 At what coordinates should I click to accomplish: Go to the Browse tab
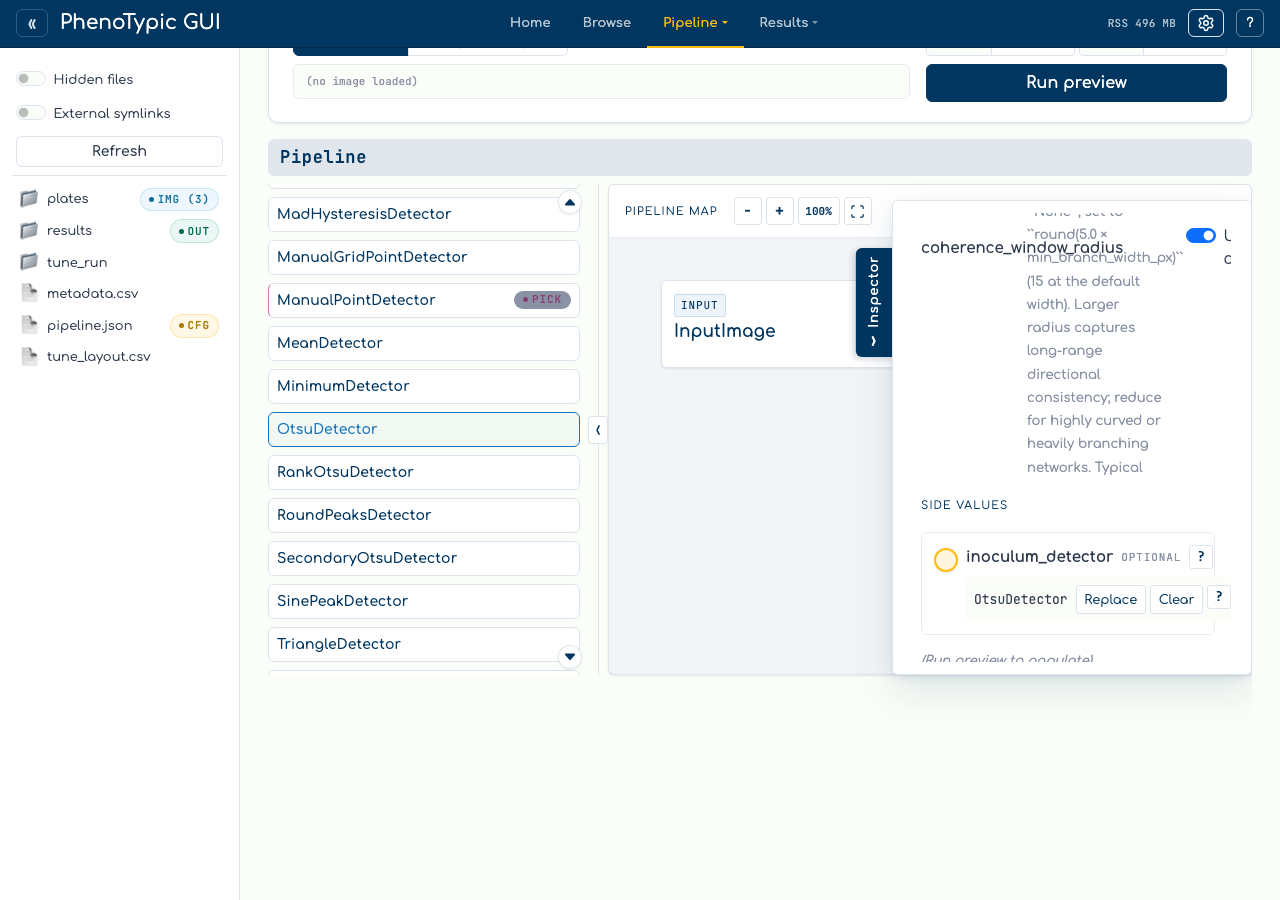pos(607,23)
